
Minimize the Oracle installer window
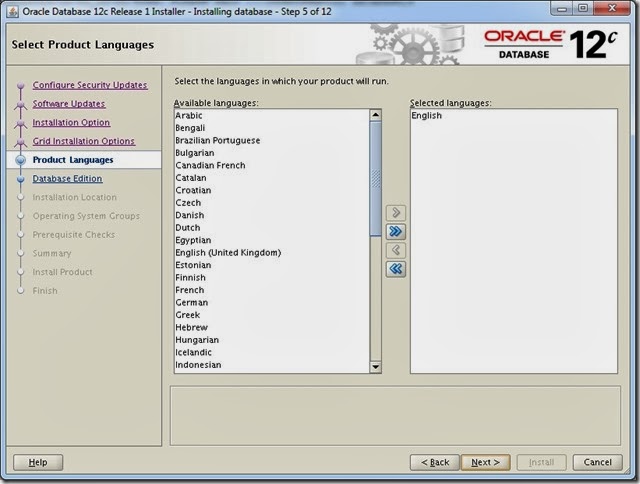coord(562,9)
